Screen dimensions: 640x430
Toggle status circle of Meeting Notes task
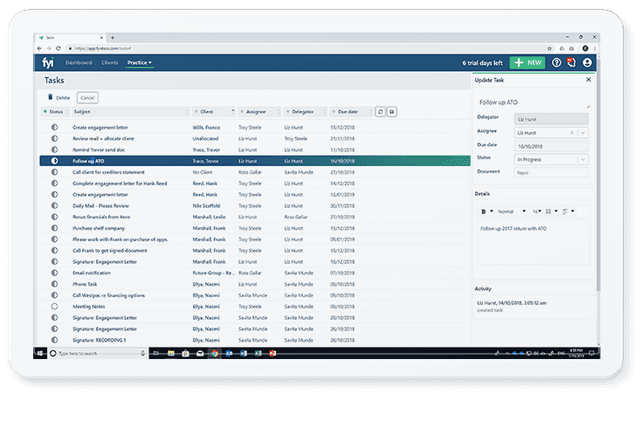tap(54, 306)
